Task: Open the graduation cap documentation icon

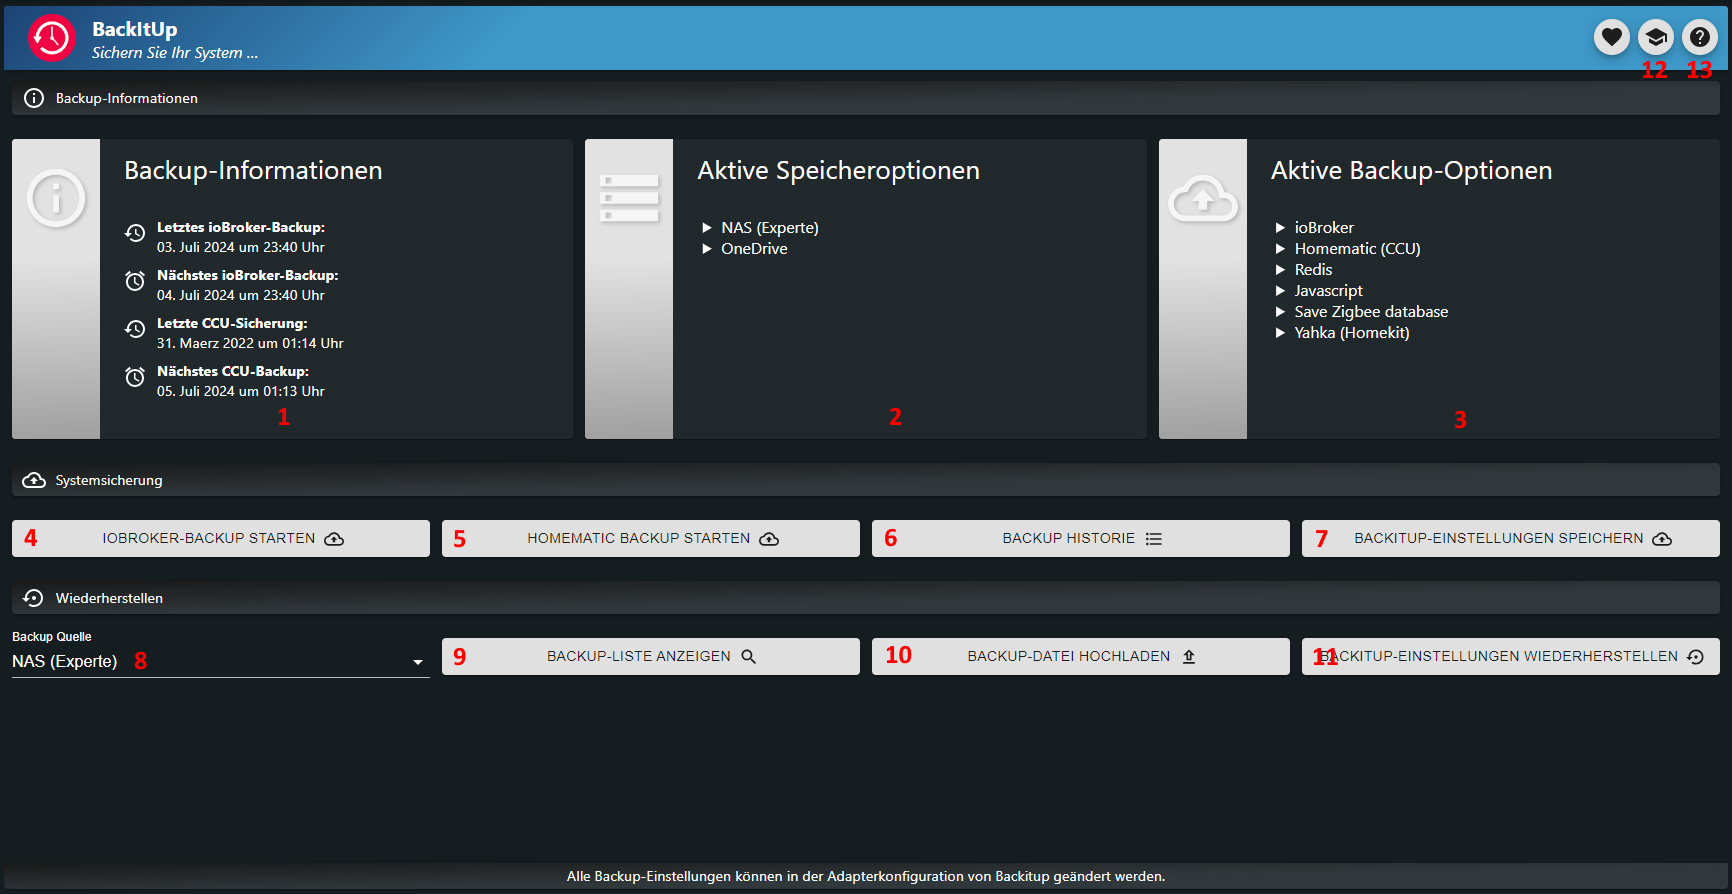Action: pyautogui.click(x=1655, y=38)
